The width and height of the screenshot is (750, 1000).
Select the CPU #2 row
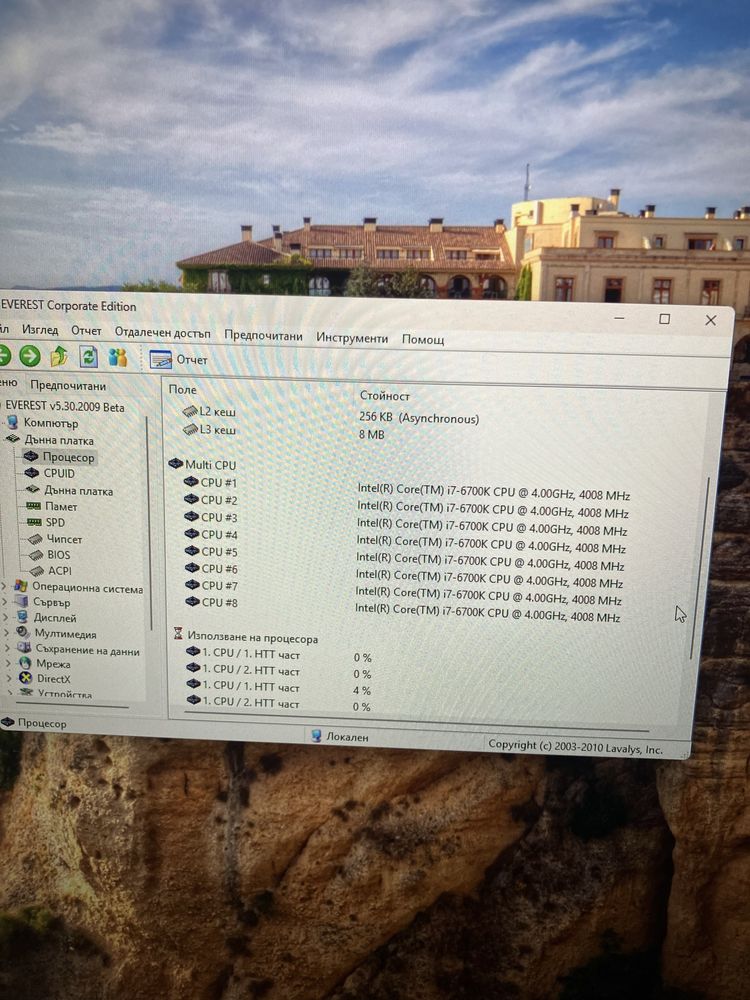(406, 505)
